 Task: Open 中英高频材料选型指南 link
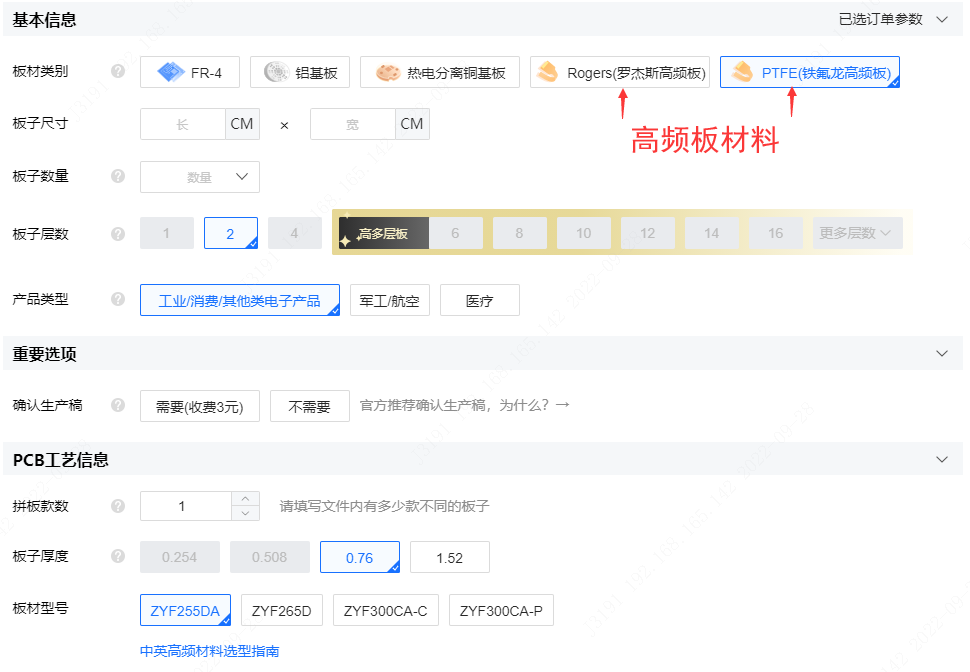(210, 651)
